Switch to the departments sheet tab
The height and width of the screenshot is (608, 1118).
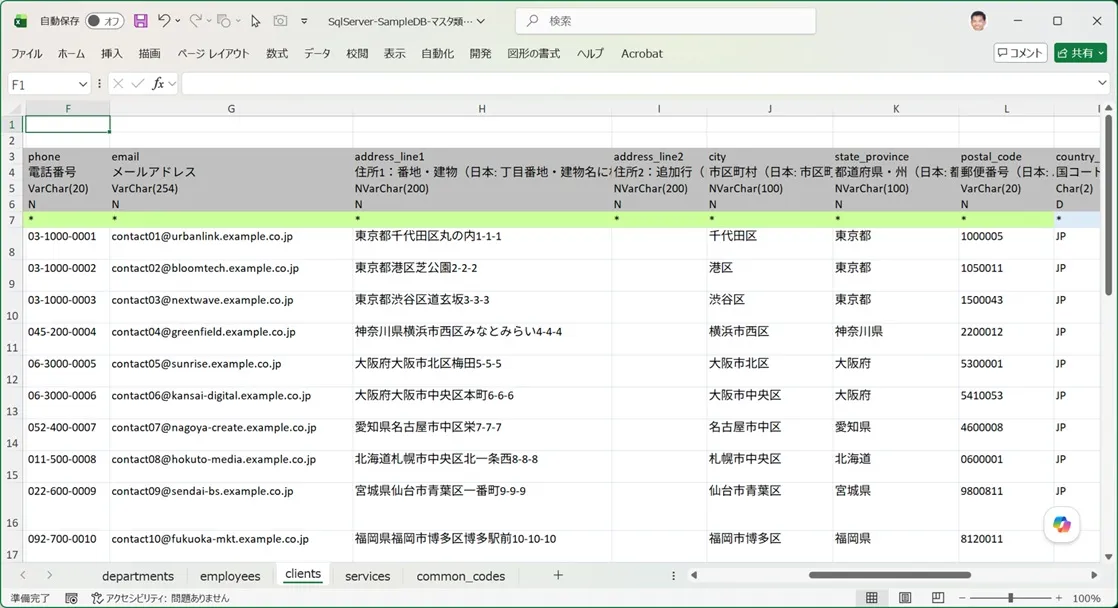coord(138,576)
